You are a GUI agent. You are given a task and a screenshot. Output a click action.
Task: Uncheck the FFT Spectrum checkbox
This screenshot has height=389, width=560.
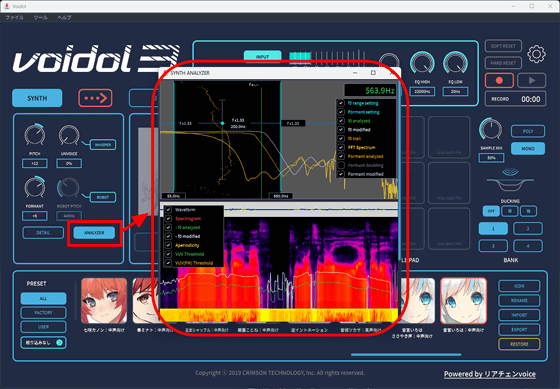341,148
